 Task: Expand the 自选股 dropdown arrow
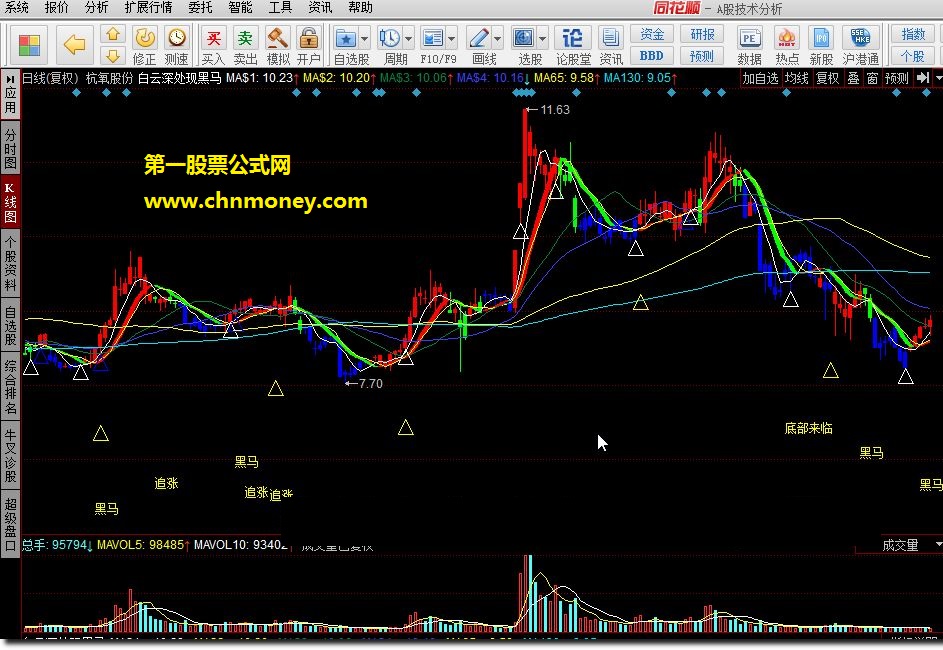point(364,39)
